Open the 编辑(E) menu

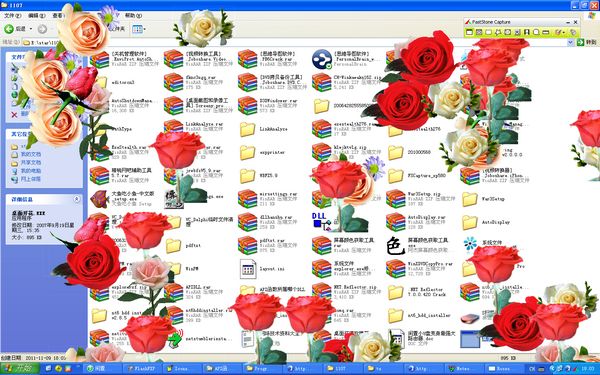[x=36, y=15]
